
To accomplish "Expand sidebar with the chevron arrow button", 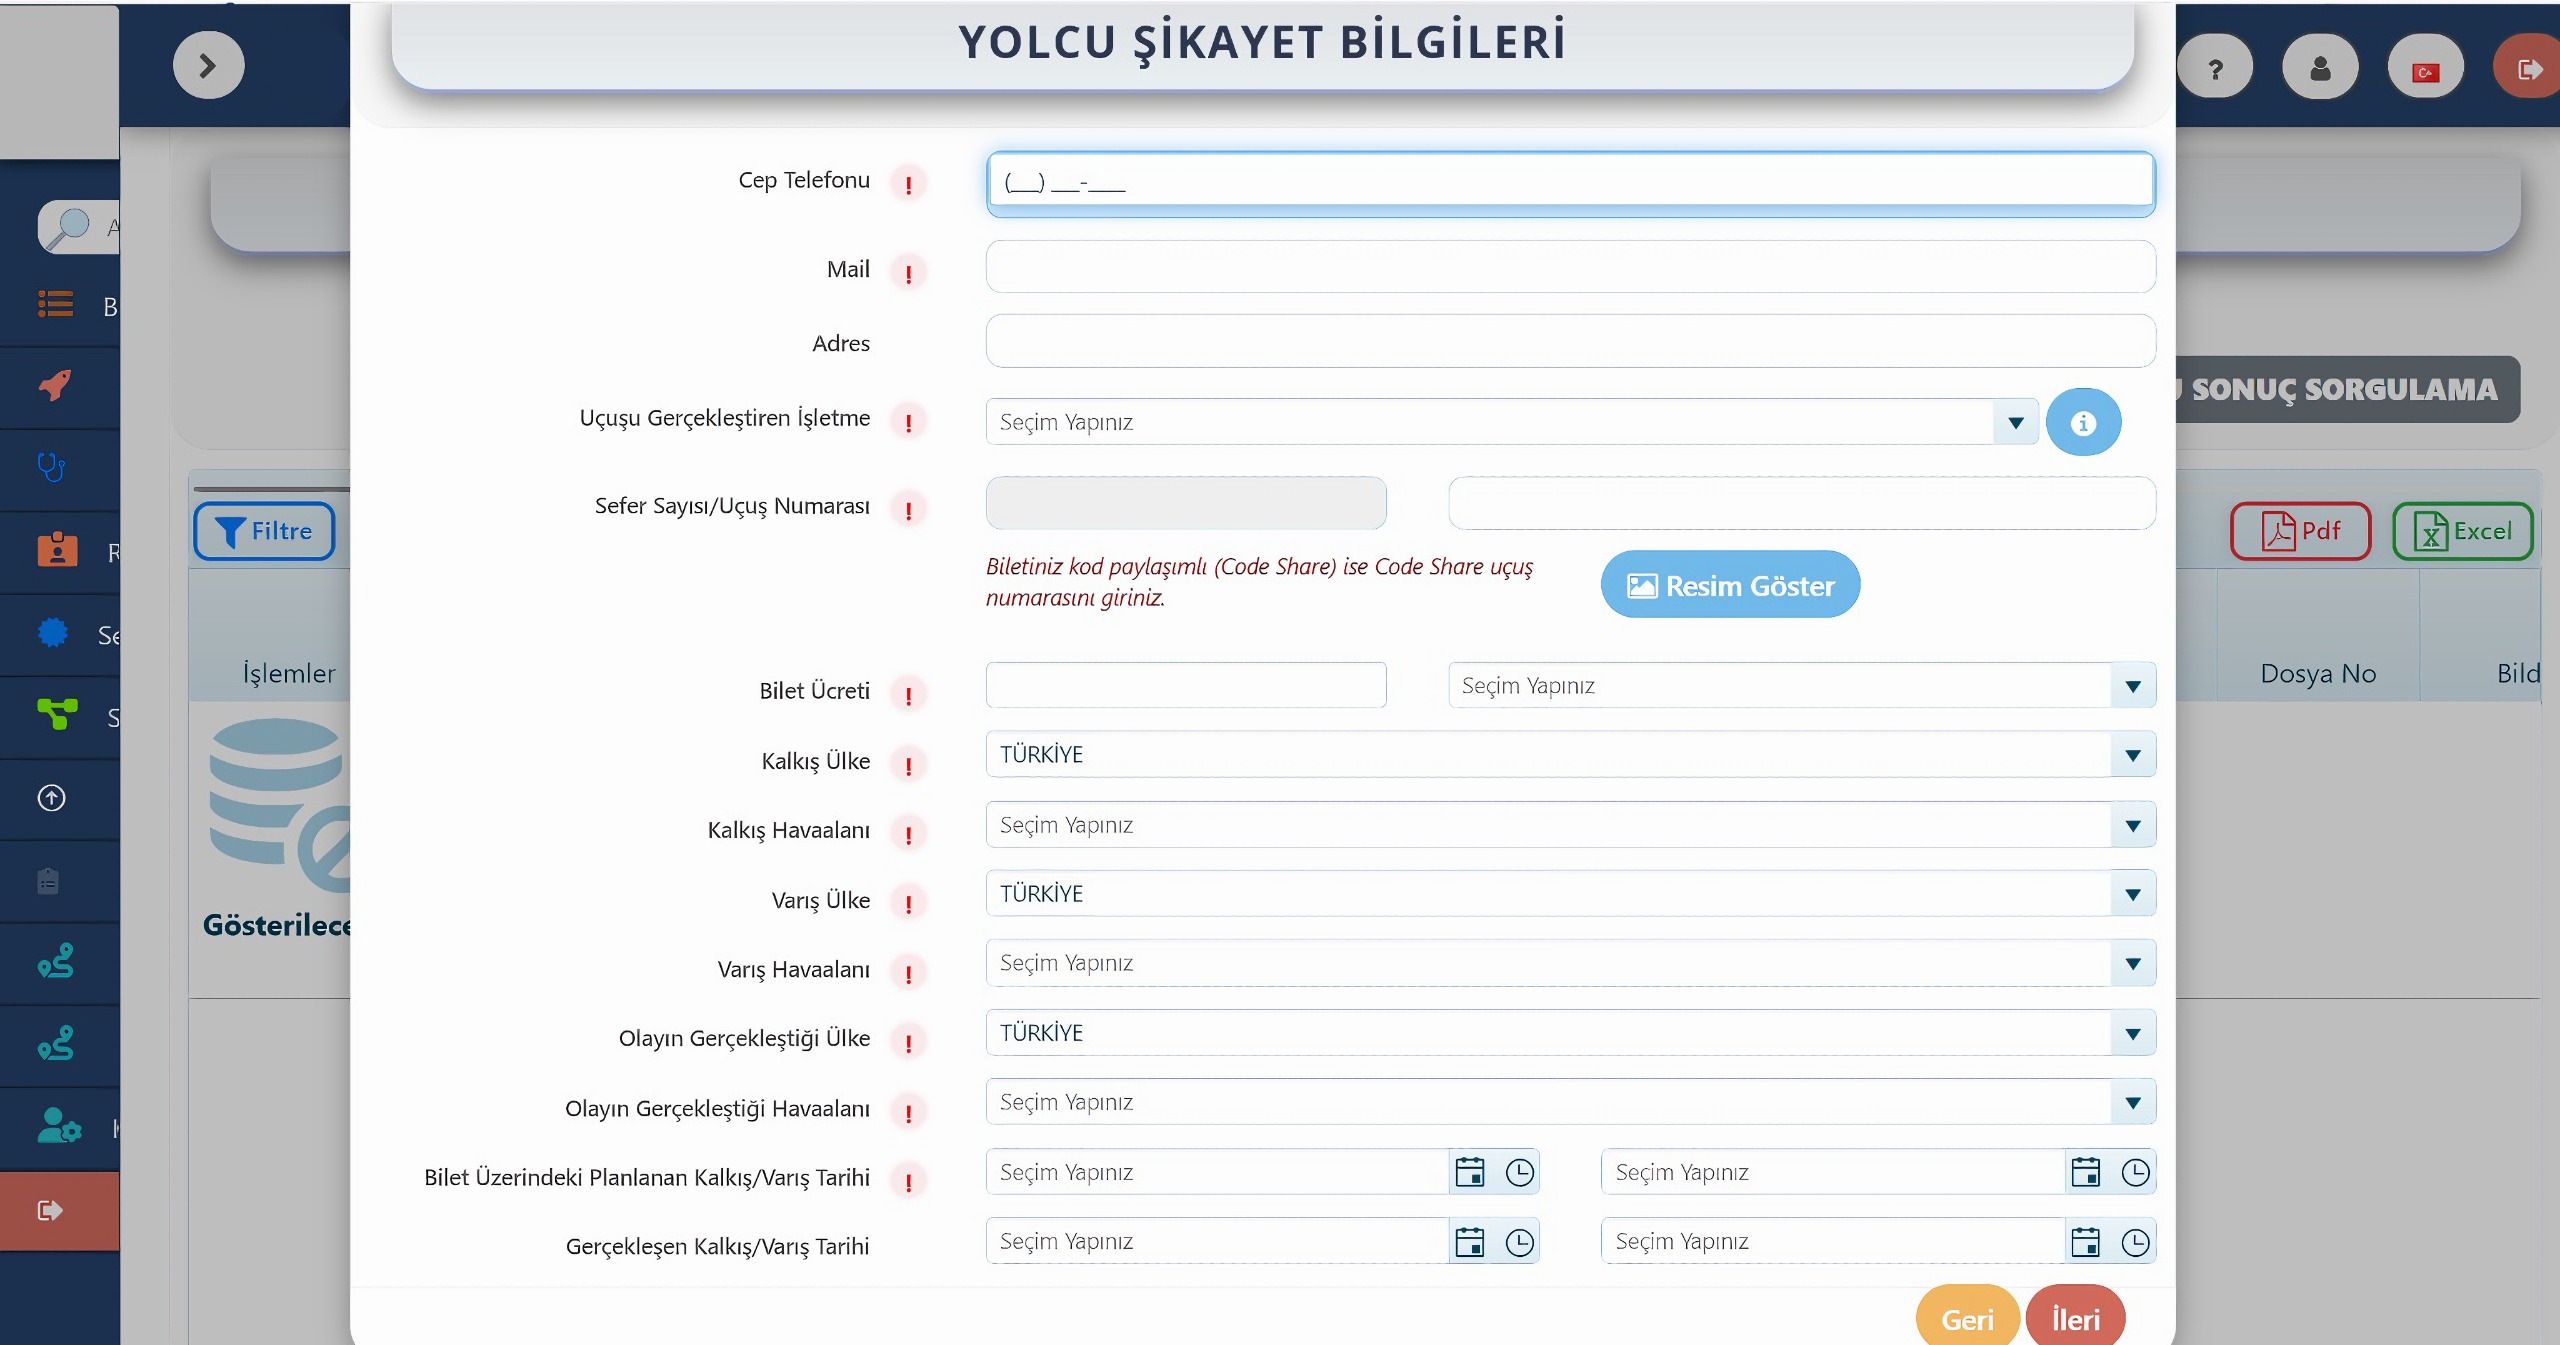I will click(208, 66).
